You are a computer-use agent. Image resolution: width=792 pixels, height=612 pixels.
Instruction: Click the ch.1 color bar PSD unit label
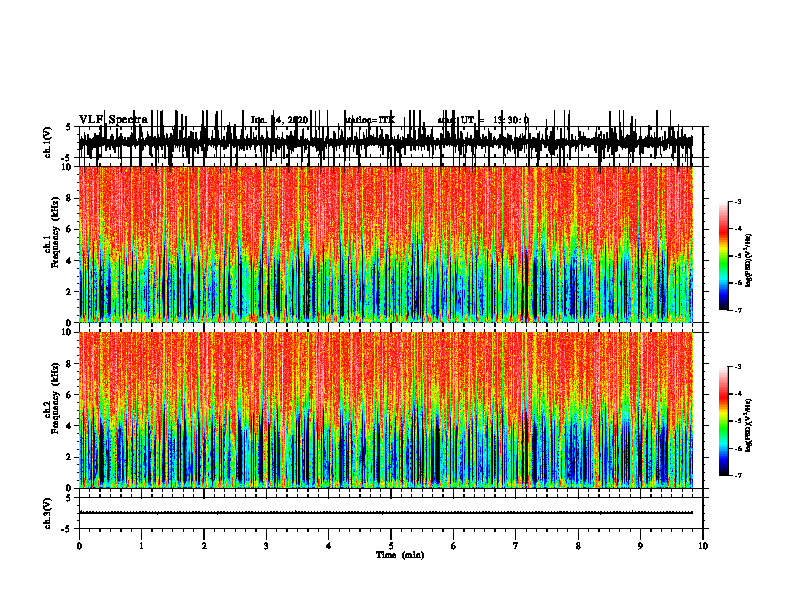coord(749,260)
